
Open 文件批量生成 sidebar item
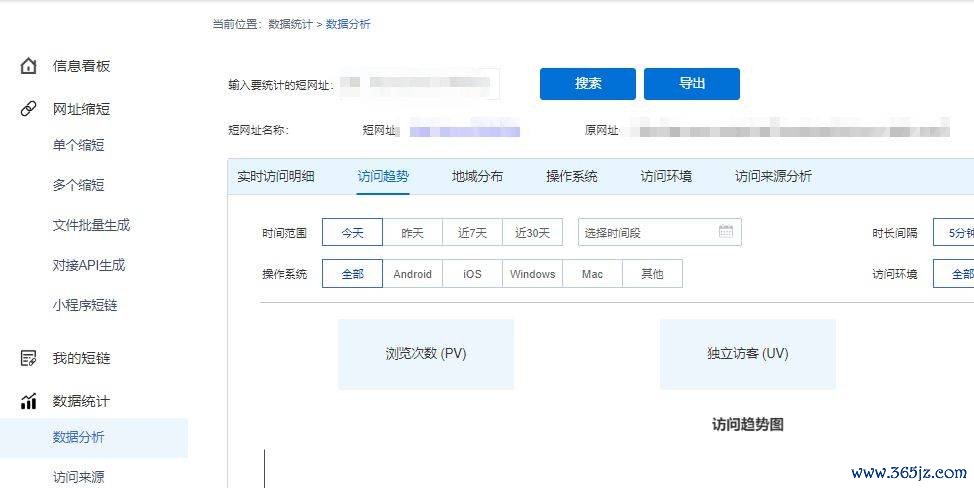[x=91, y=225]
